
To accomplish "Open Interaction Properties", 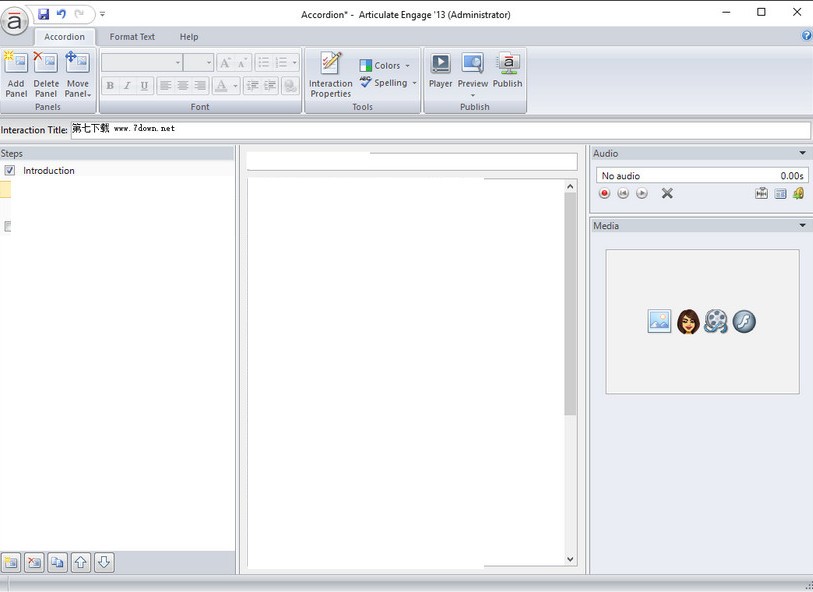I will tap(330, 75).
